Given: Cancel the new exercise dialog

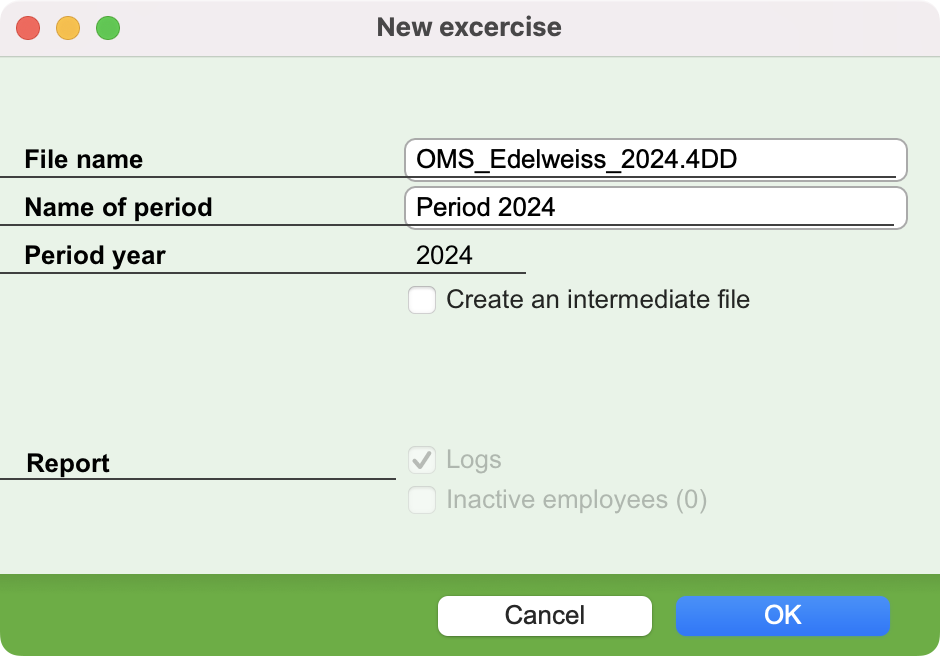Looking at the screenshot, I should pyautogui.click(x=545, y=615).
